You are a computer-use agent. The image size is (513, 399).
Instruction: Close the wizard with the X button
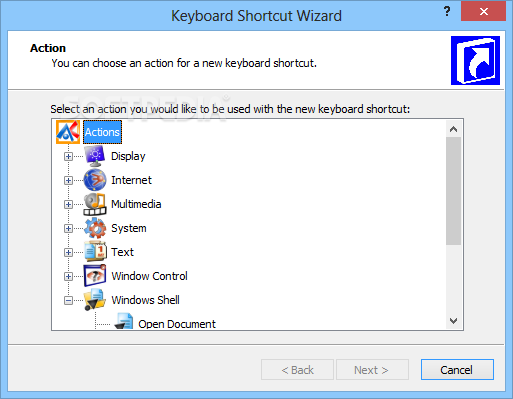coord(484,12)
